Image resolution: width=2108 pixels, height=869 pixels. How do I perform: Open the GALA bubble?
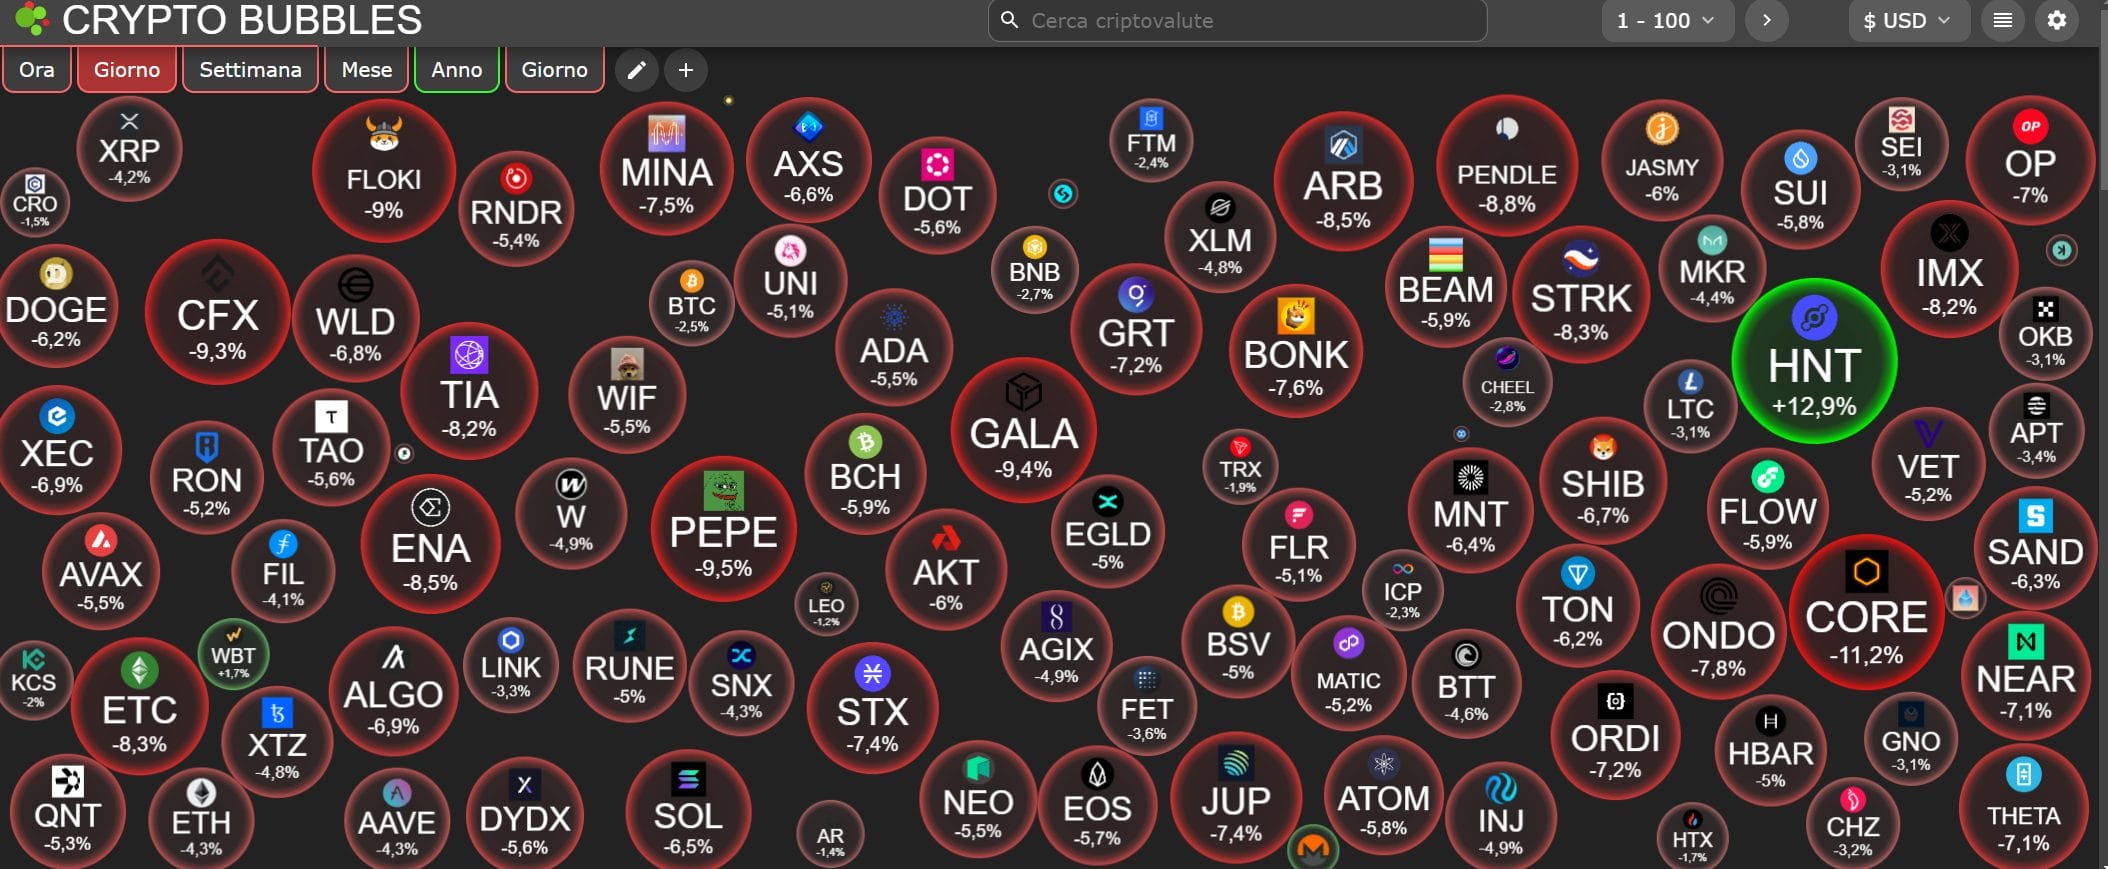(x=1024, y=431)
